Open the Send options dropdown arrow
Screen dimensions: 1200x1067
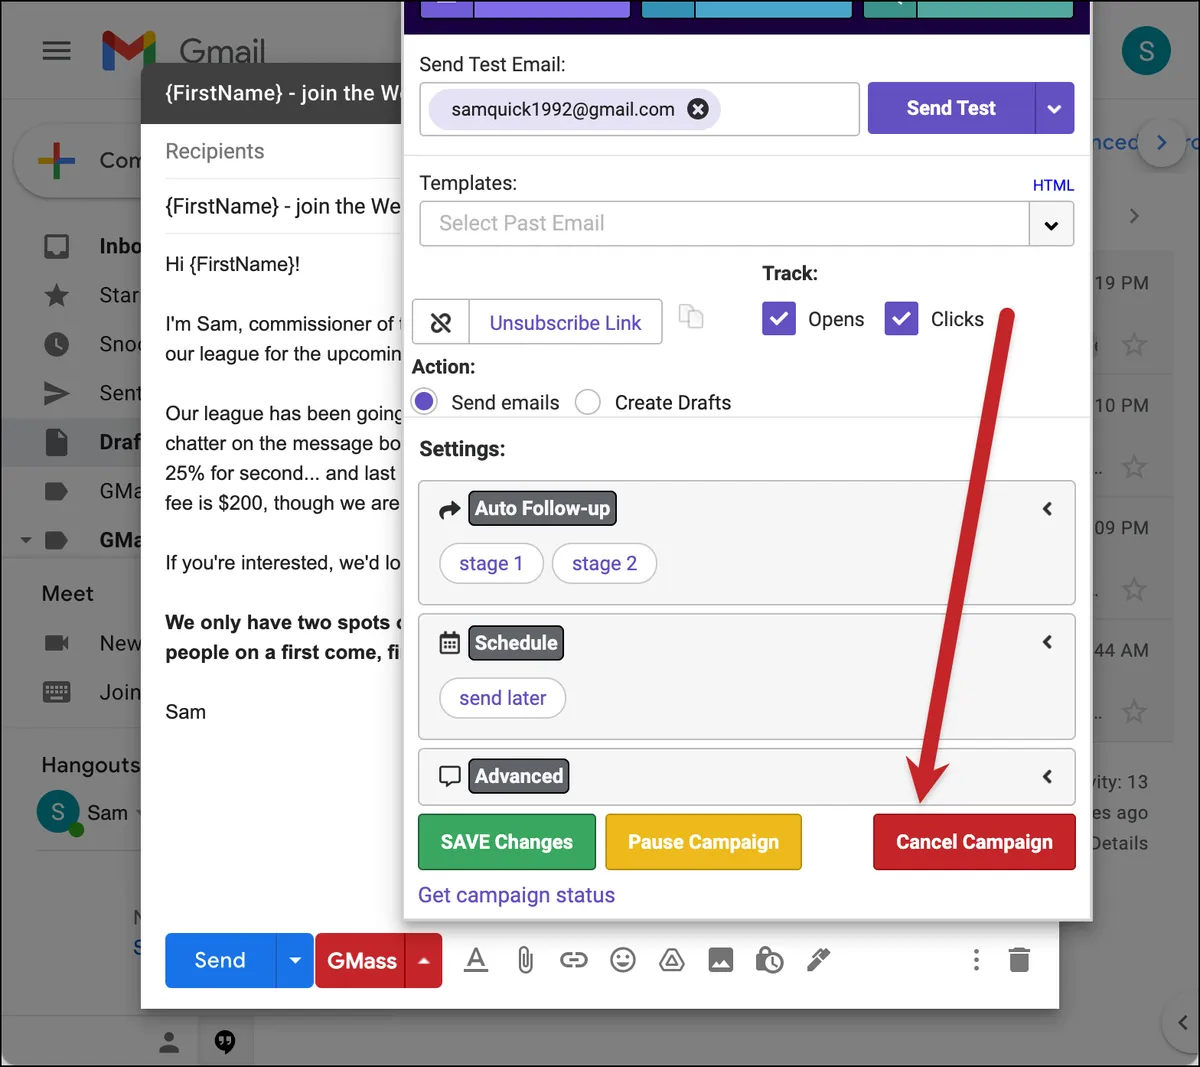point(295,960)
